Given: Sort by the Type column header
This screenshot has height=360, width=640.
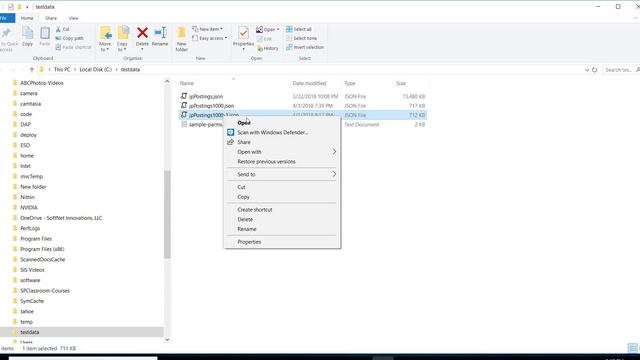Looking at the screenshot, I should click(350, 83).
